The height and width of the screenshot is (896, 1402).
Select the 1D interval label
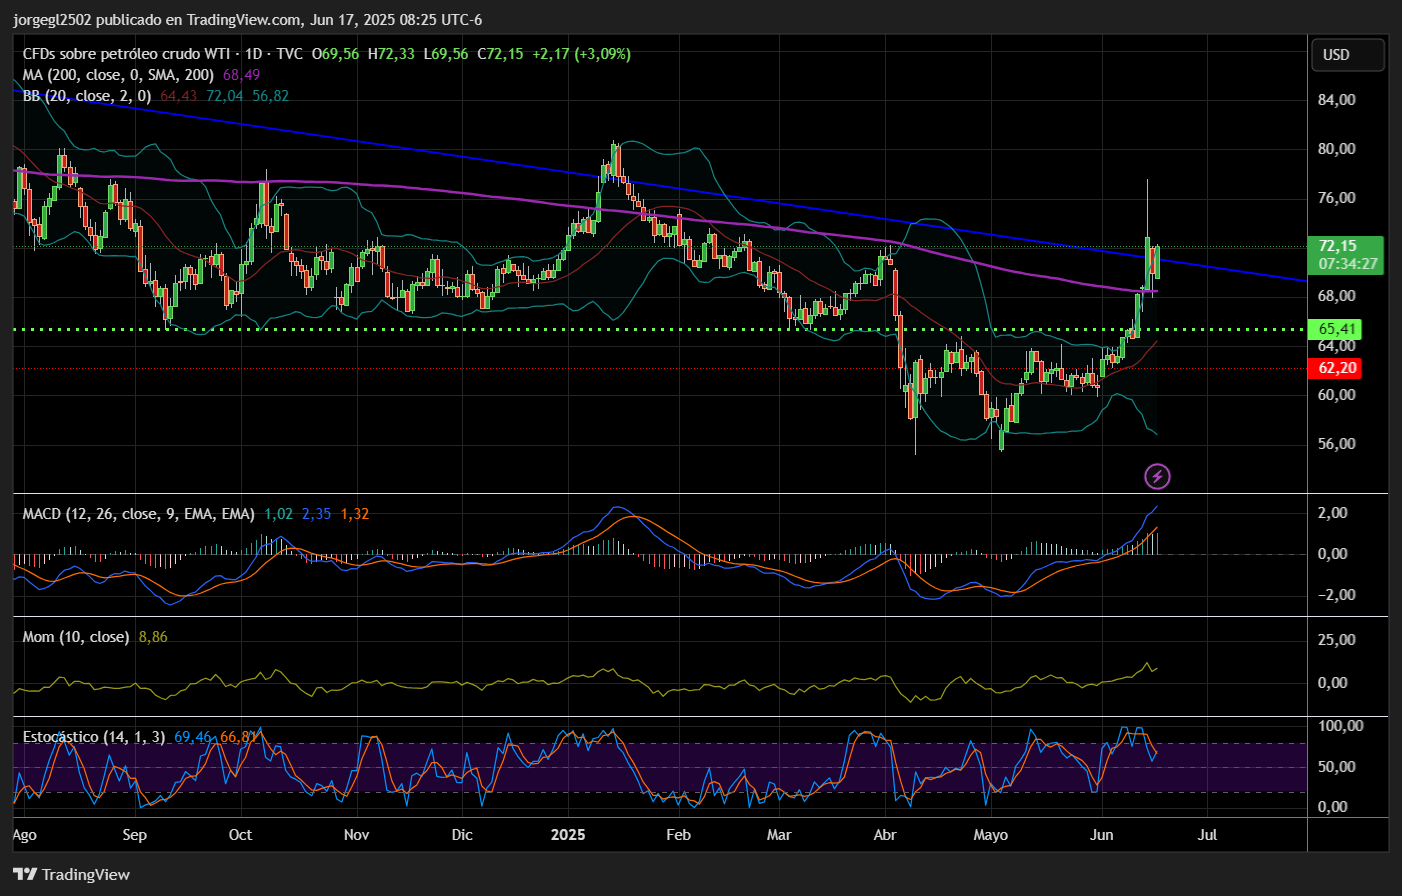253,54
